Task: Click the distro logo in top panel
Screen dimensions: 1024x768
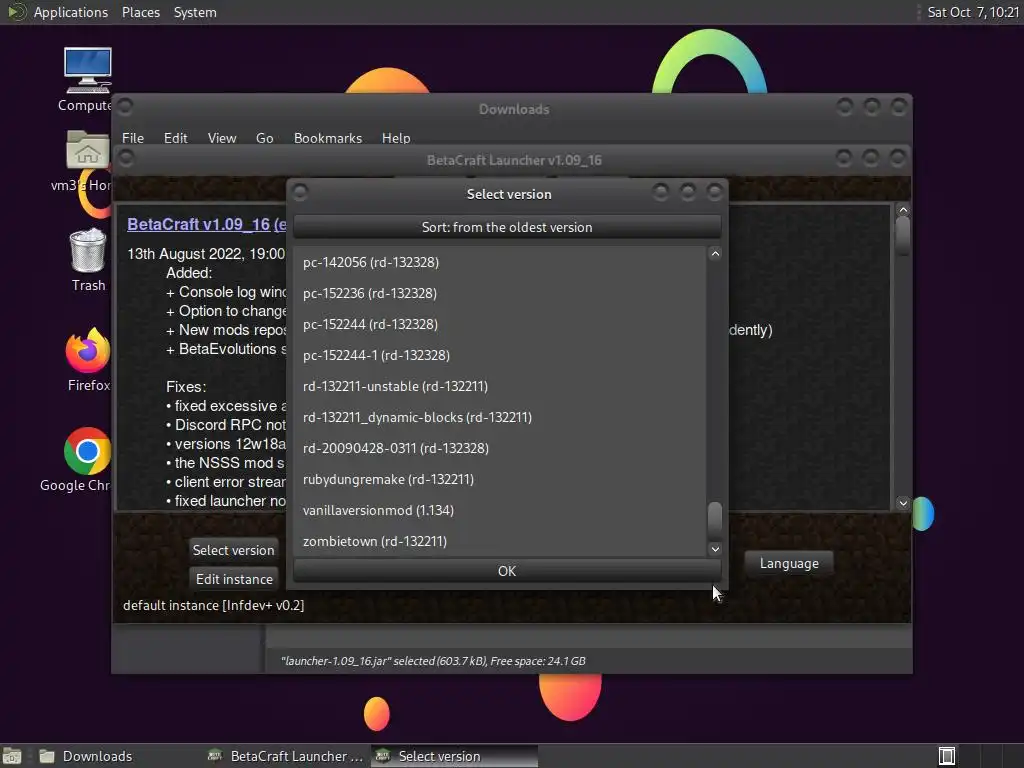Action: [x=15, y=12]
